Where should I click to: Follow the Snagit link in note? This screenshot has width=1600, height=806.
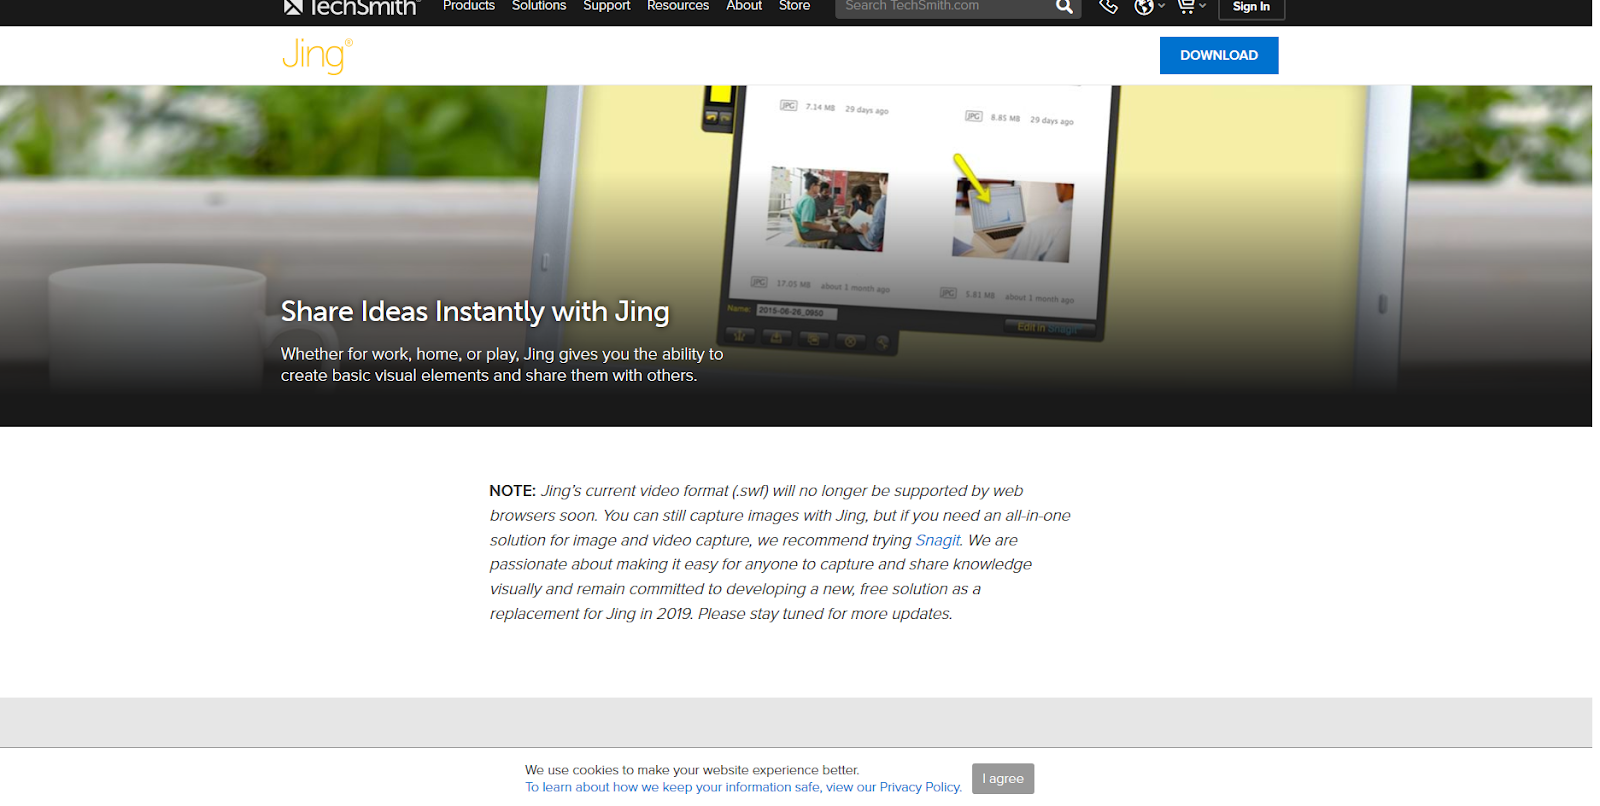click(937, 540)
